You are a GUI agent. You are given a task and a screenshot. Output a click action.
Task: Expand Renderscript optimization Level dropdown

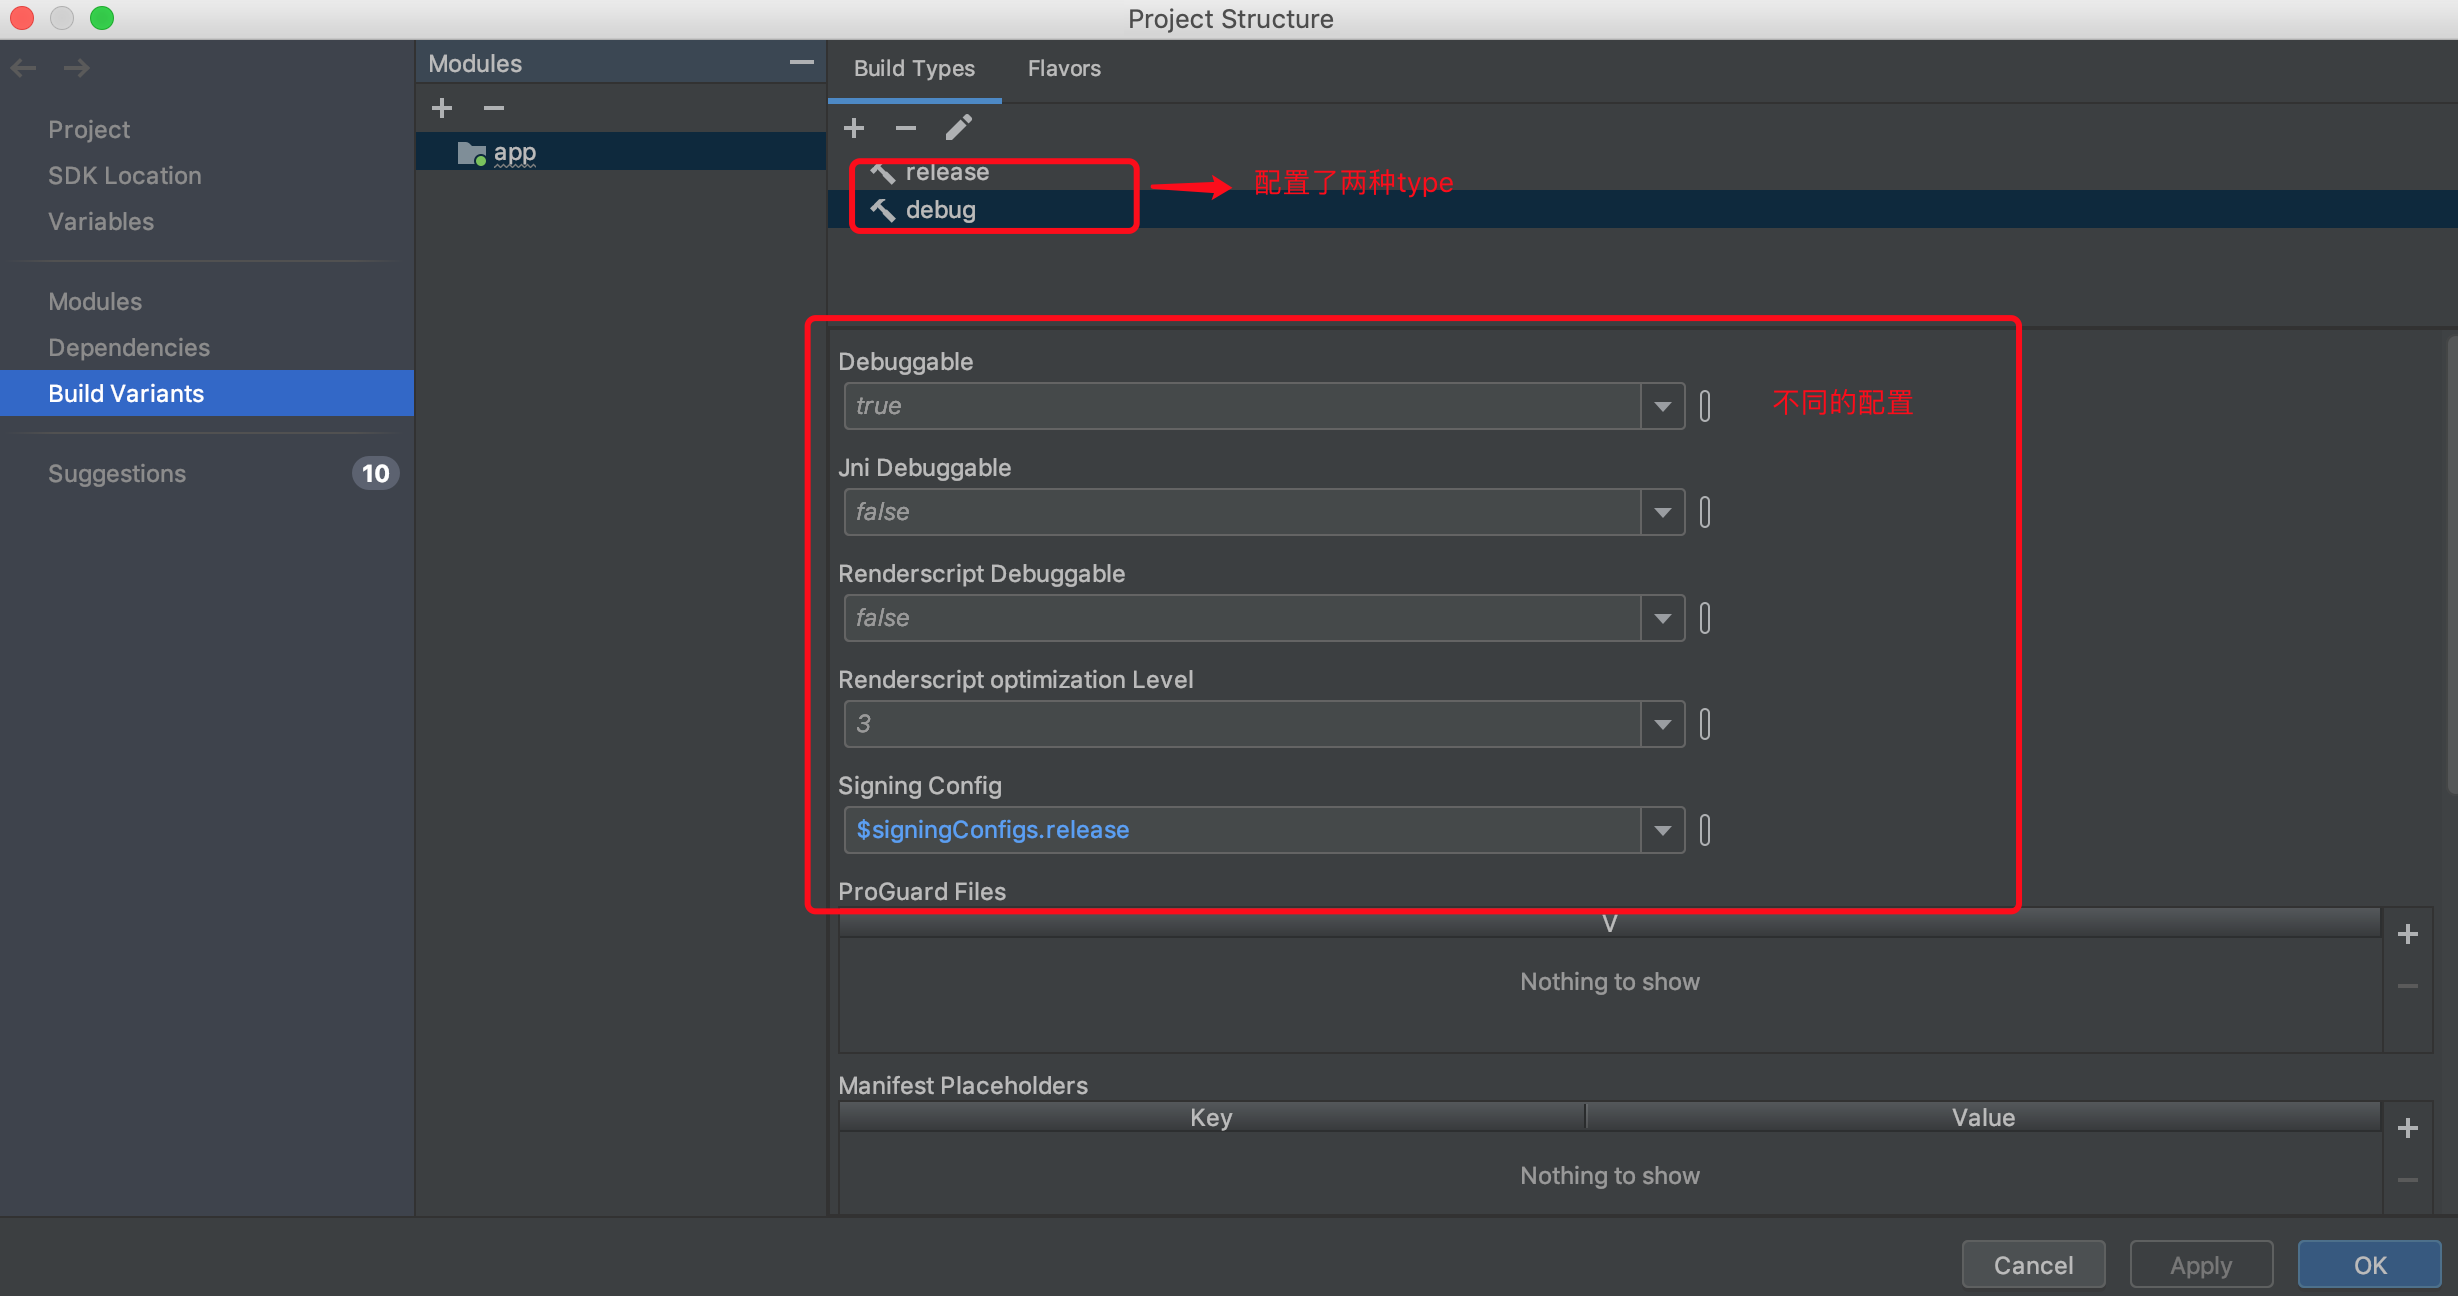(x=1662, y=724)
